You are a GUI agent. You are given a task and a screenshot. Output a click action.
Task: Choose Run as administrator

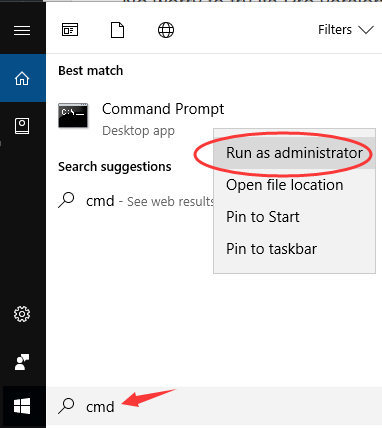[294, 153]
